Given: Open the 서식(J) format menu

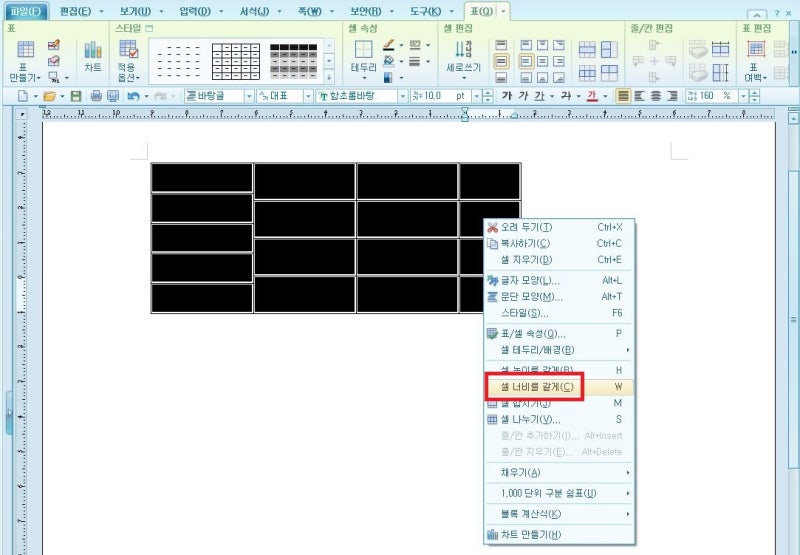Looking at the screenshot, I should click(255, 11).
